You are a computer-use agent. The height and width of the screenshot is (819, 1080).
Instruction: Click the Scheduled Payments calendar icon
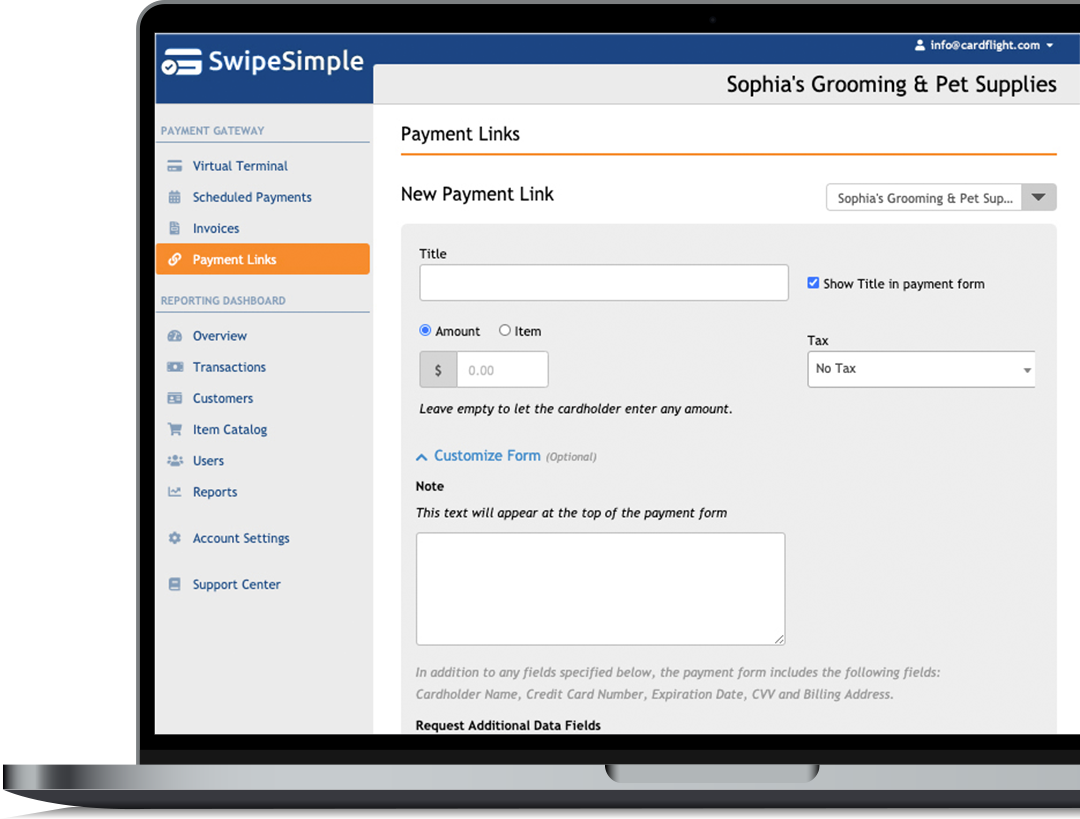coord(175,197)
